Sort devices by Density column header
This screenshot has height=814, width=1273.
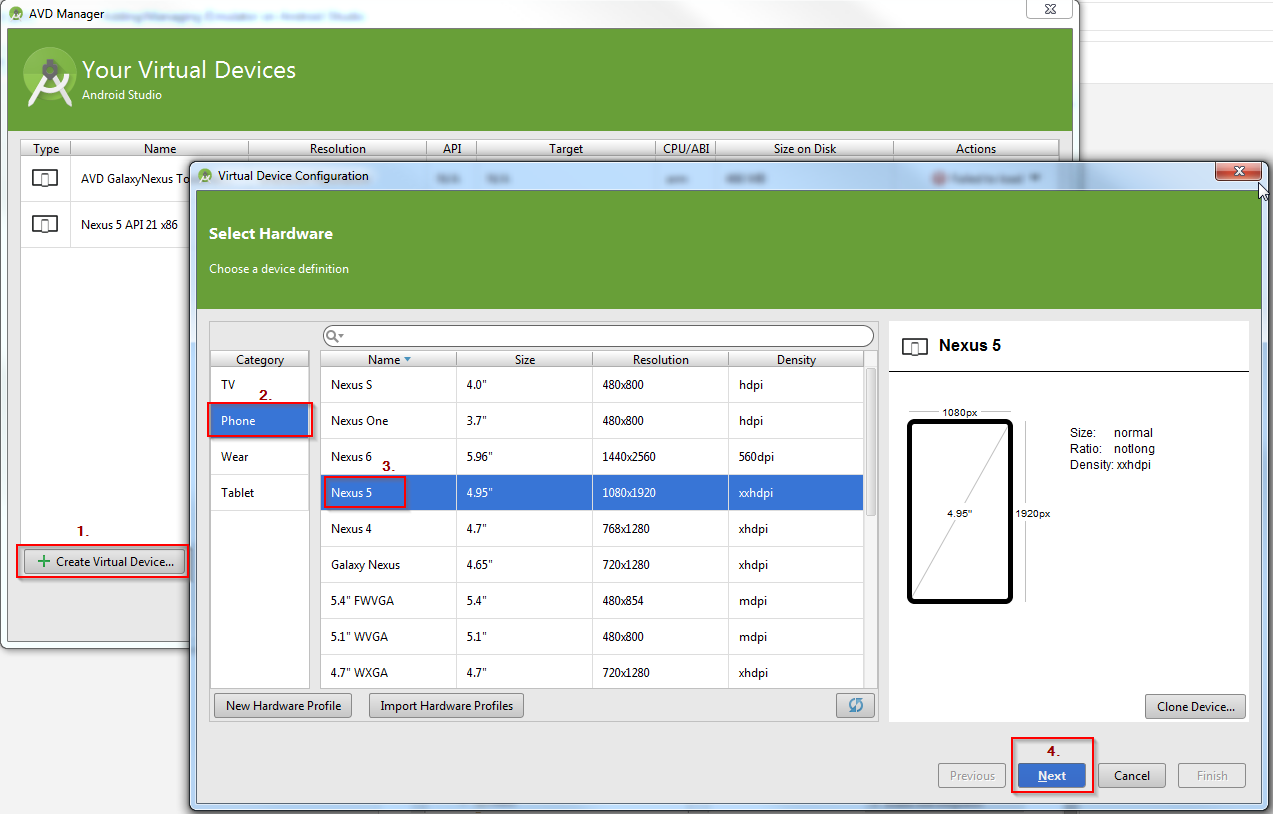pos(796,359)
